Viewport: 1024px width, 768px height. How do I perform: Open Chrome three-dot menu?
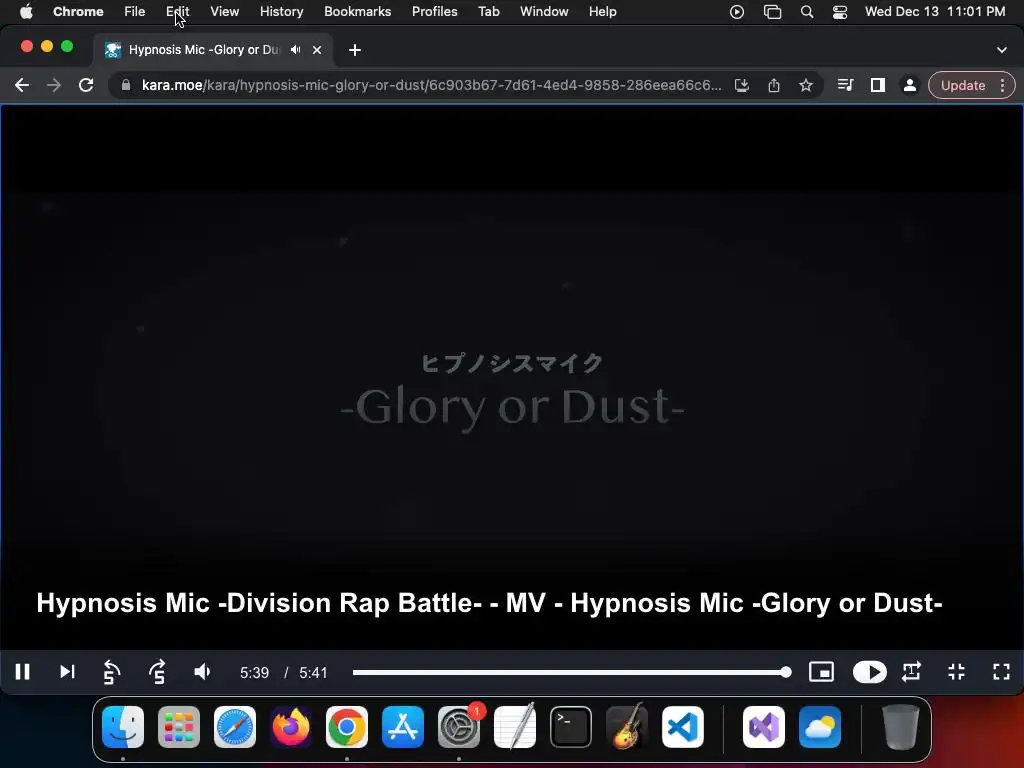click(1002, 86)
